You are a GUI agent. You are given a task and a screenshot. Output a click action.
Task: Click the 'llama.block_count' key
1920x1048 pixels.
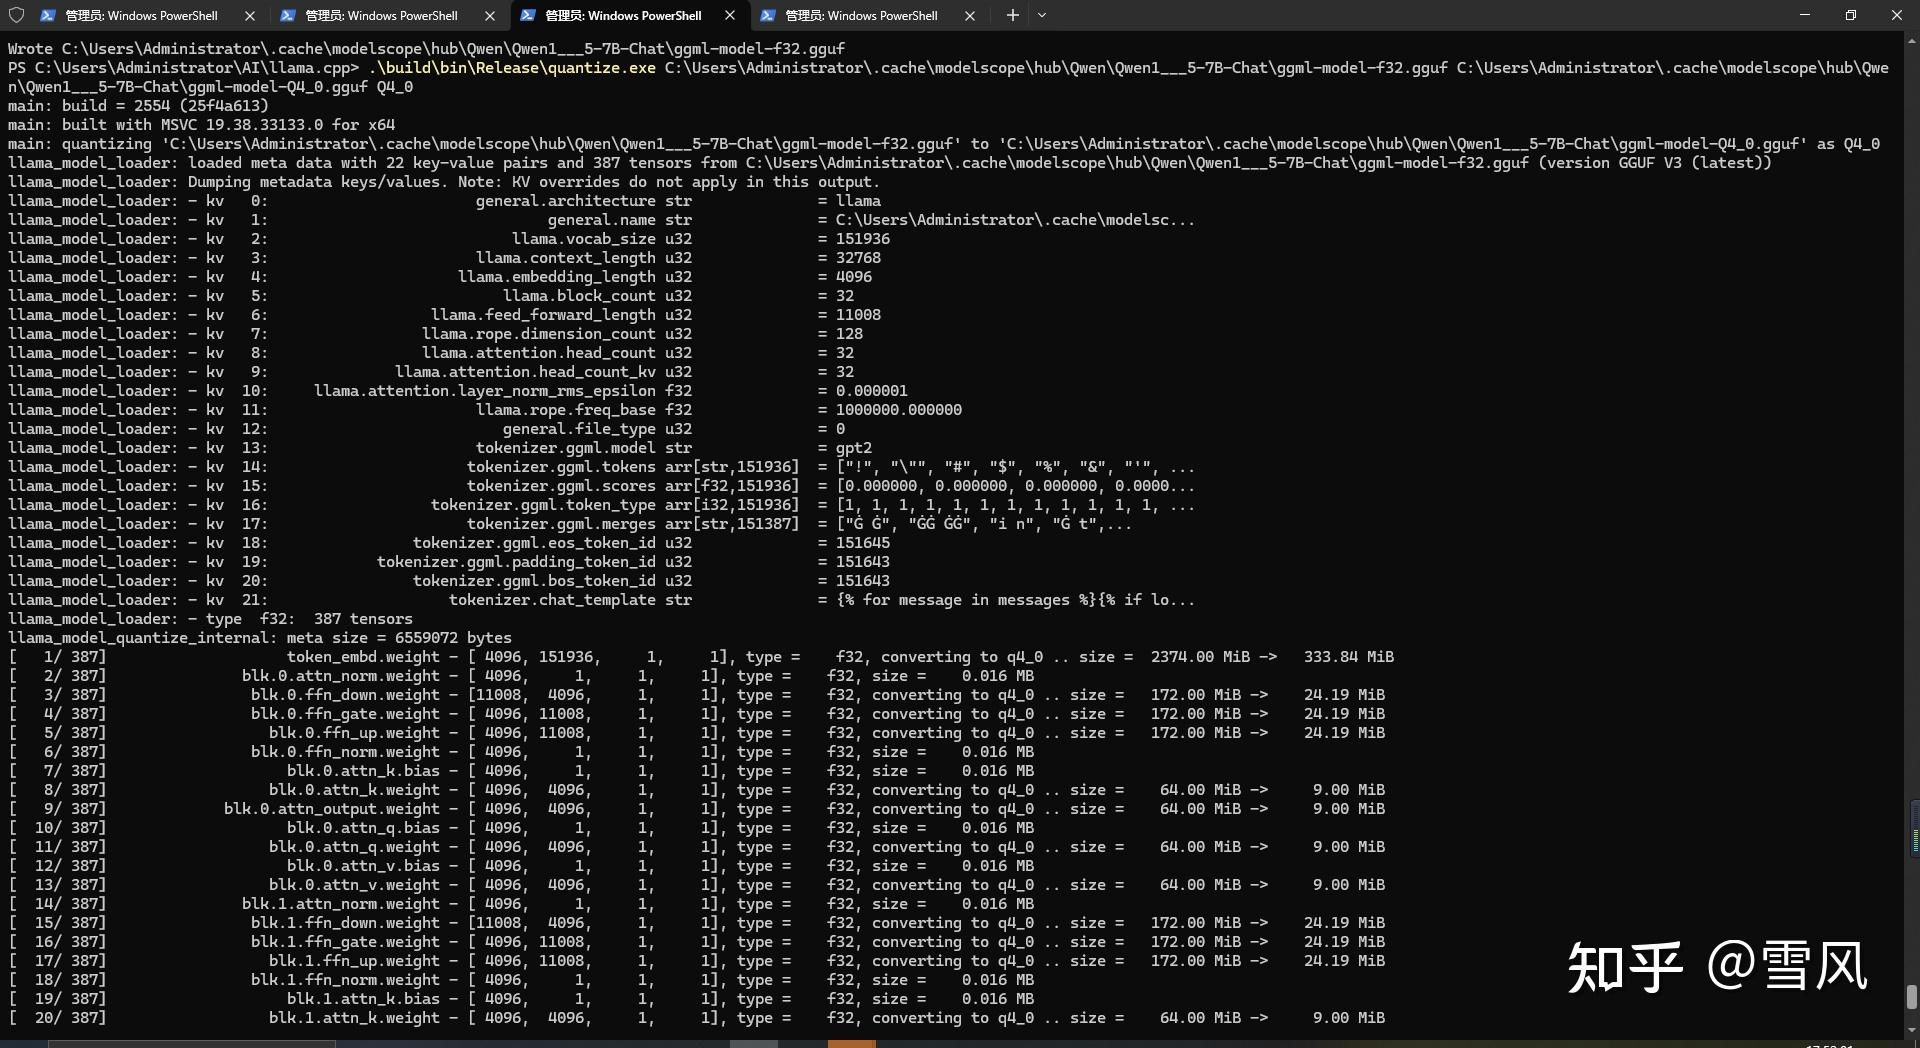point(580,296)
